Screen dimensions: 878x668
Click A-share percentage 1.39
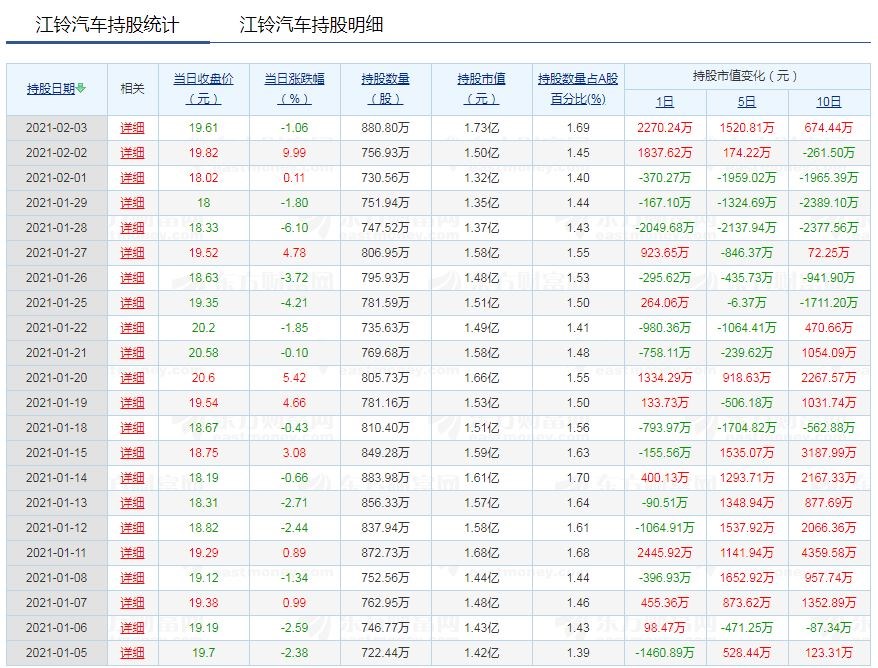(578, 653)
